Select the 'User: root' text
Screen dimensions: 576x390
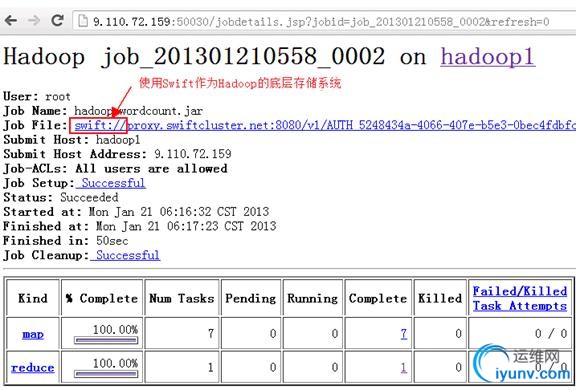(x=37, y=97)
